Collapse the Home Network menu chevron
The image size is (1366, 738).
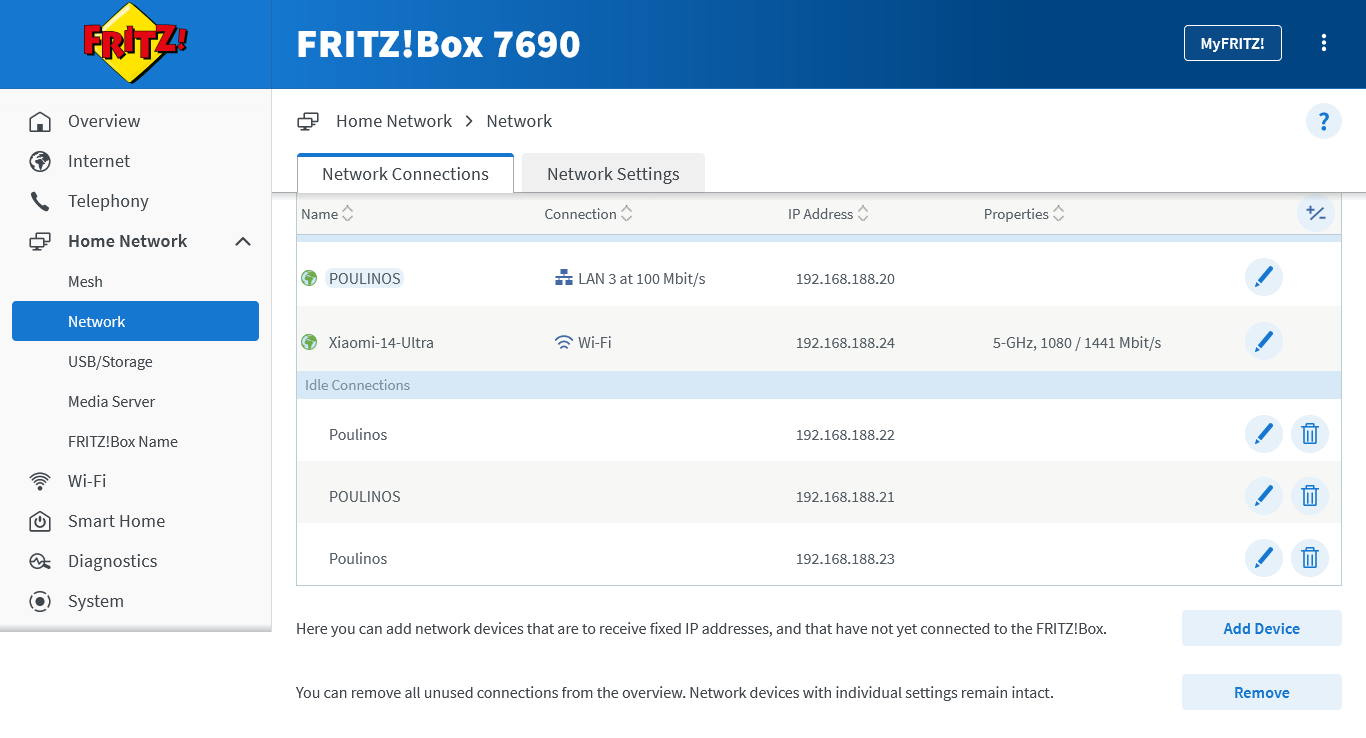click(x=243, y=241)
